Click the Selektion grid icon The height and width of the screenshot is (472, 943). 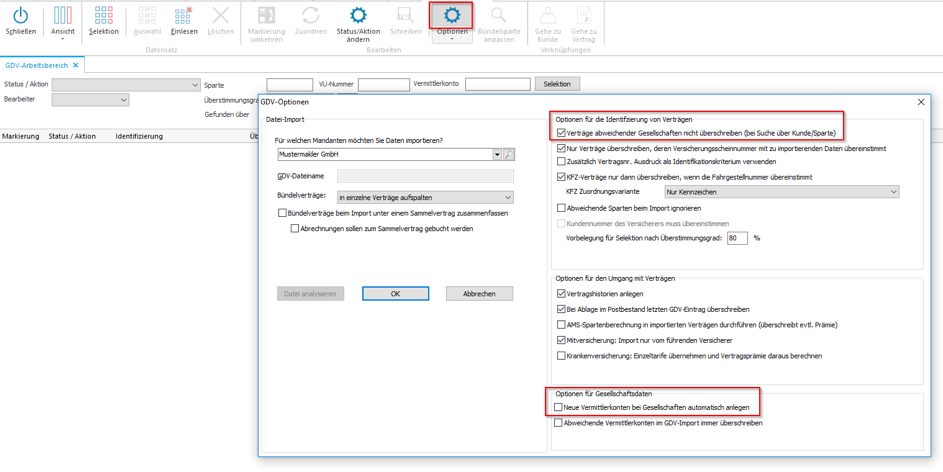(x=103, y=15)
